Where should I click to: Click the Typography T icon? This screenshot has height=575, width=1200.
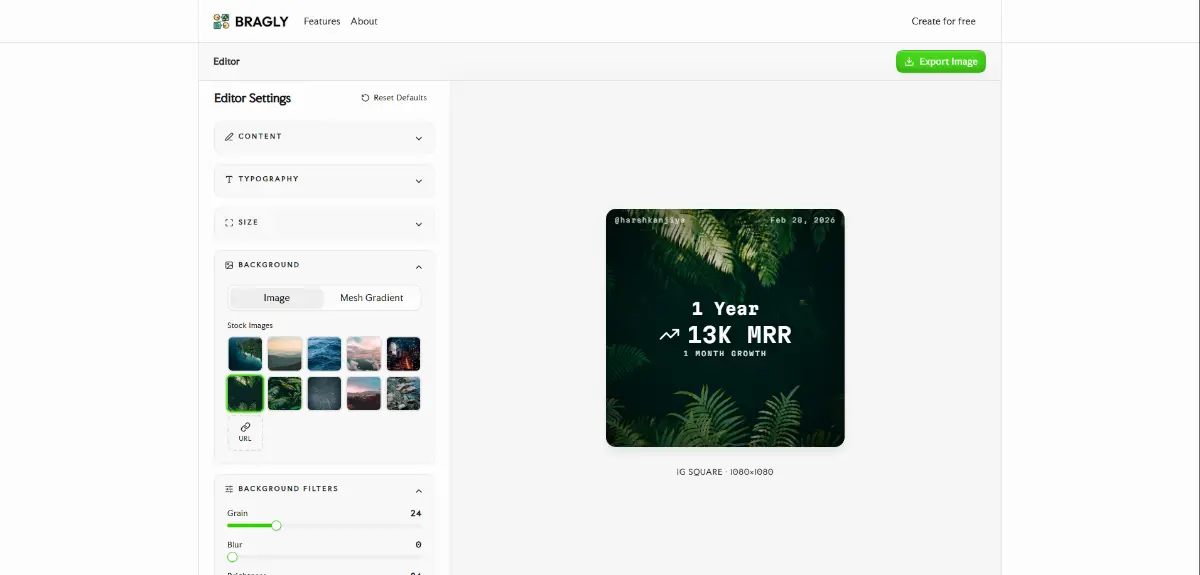click(x=229, y=180)
